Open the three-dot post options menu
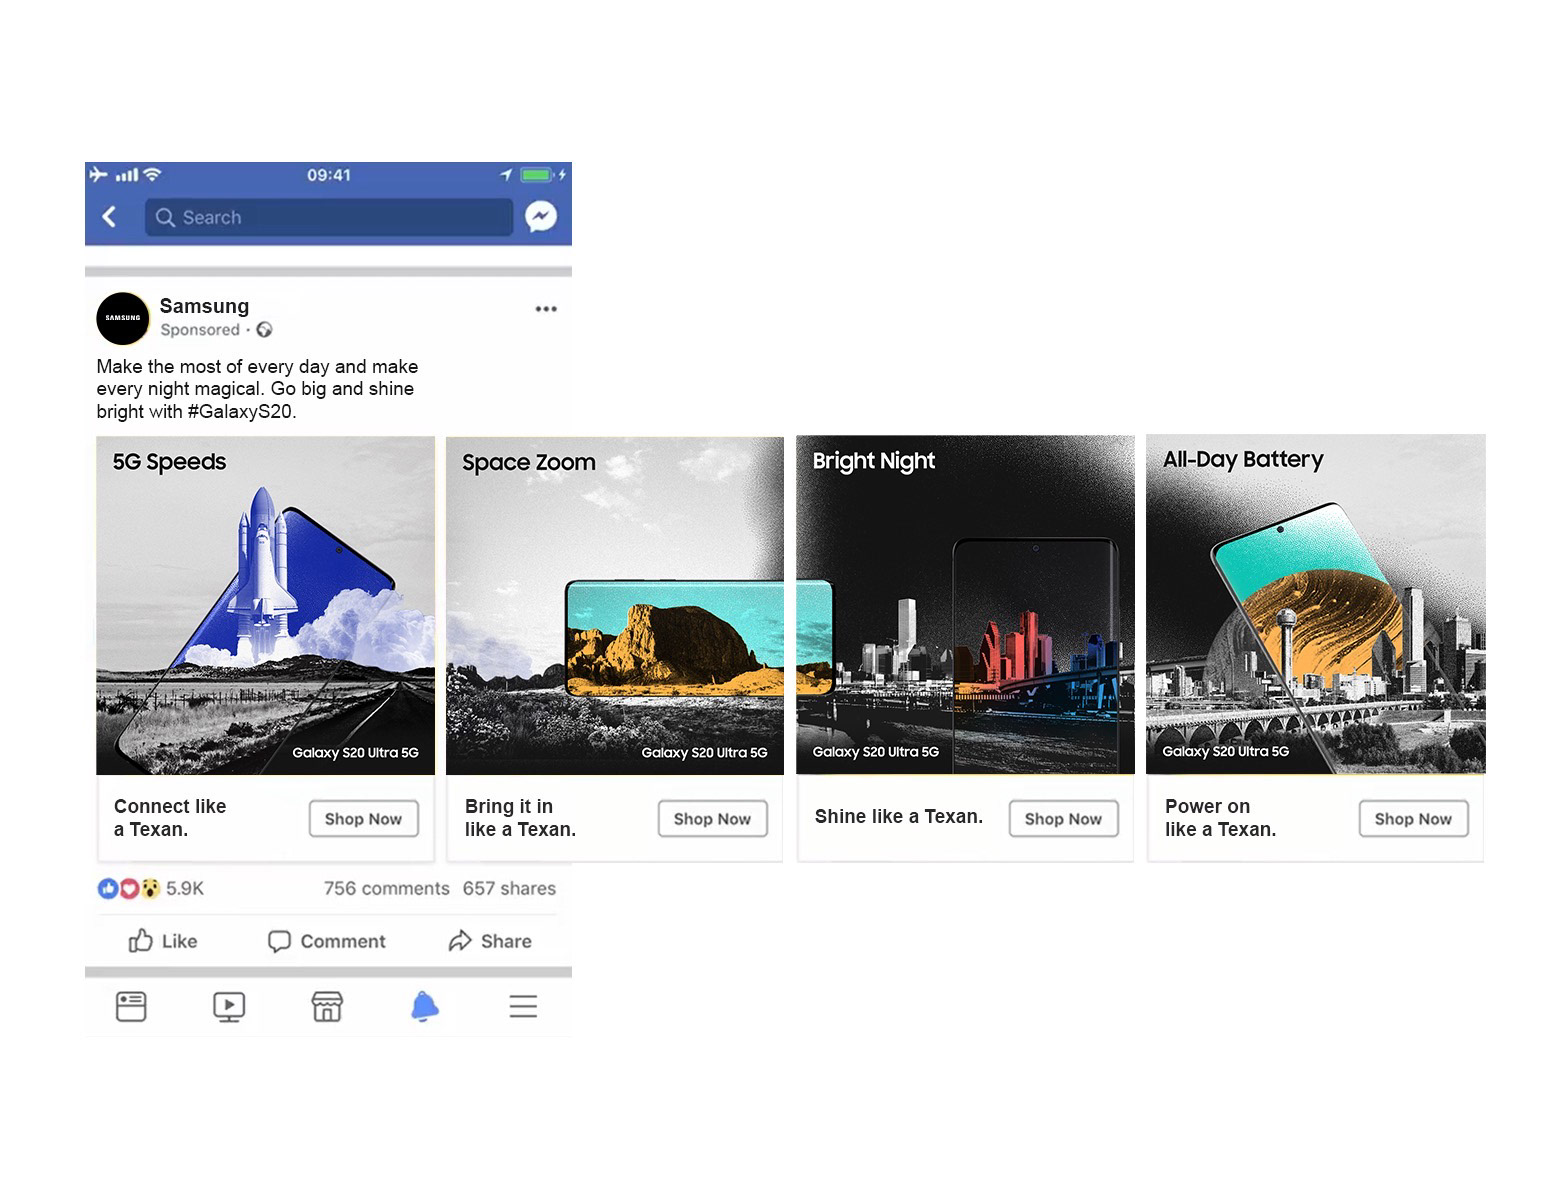 pos(546,309)
